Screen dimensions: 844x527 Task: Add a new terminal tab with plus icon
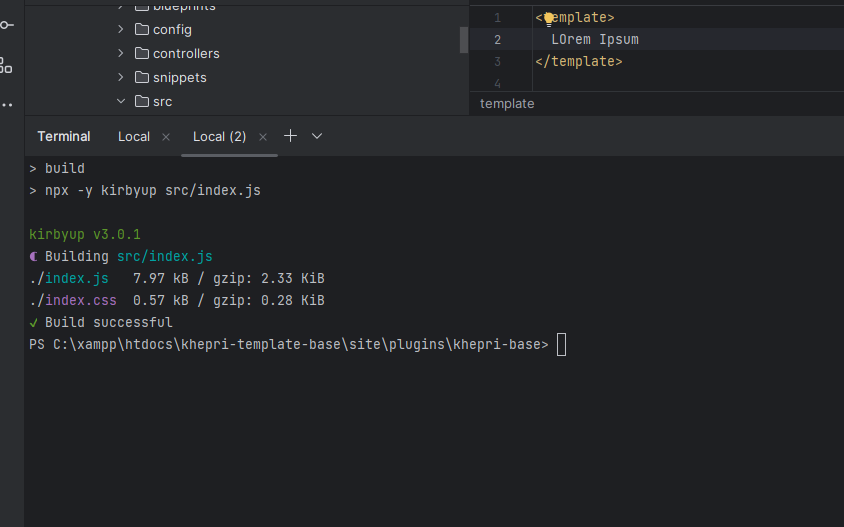pos(290,136)
